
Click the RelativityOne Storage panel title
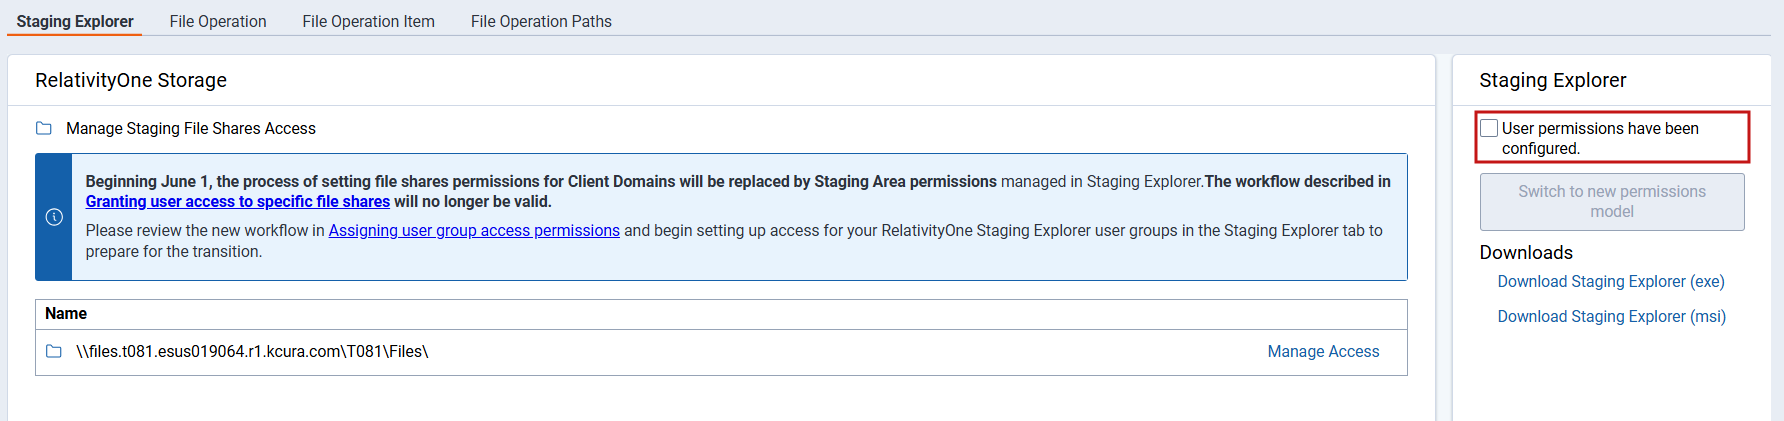coord(131,80)
